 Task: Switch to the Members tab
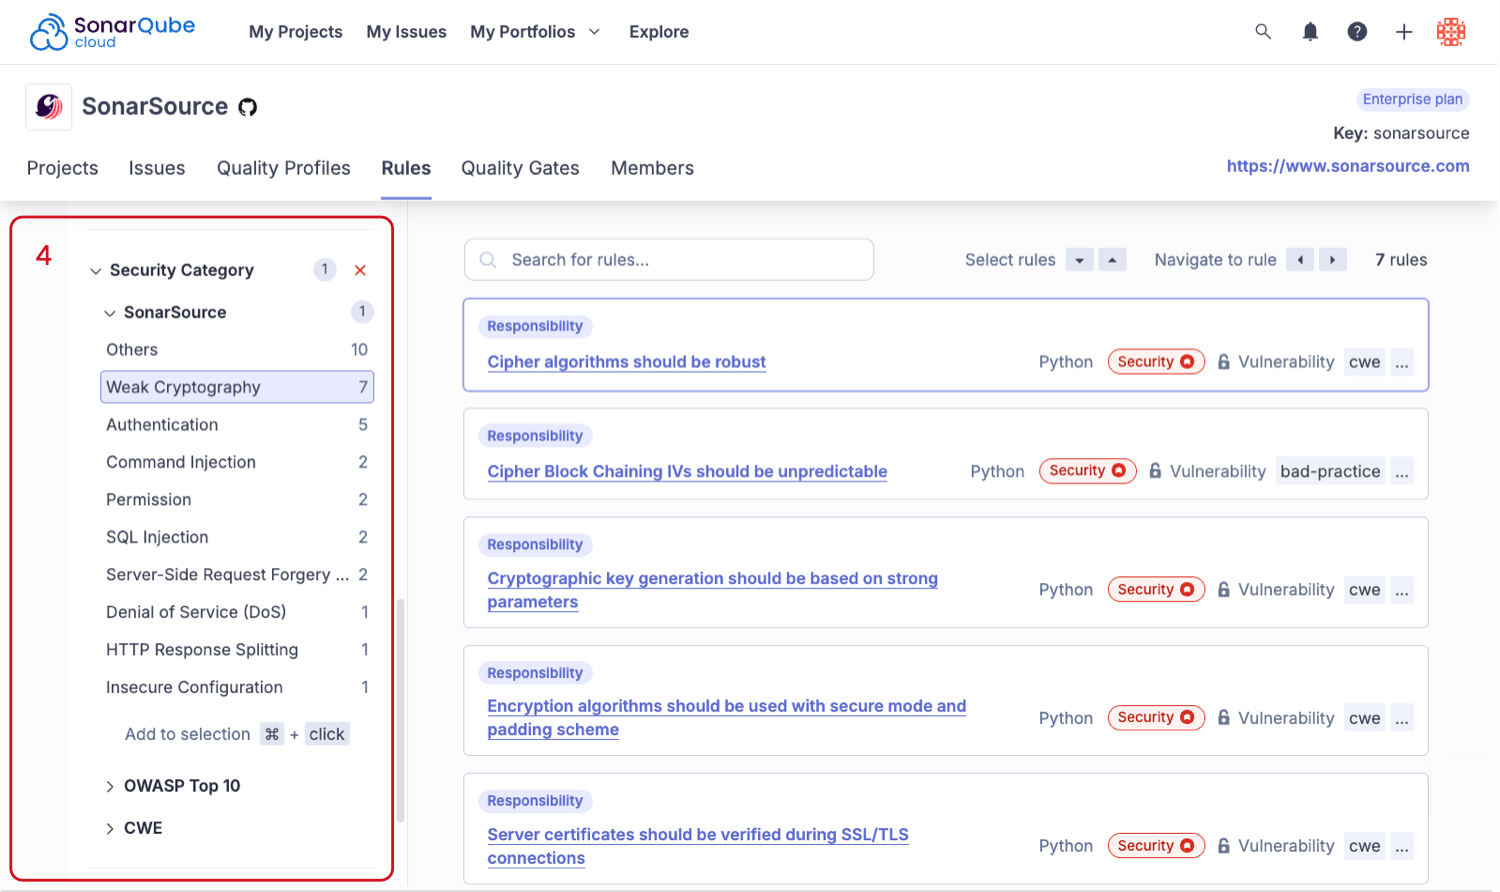[652, 168]
